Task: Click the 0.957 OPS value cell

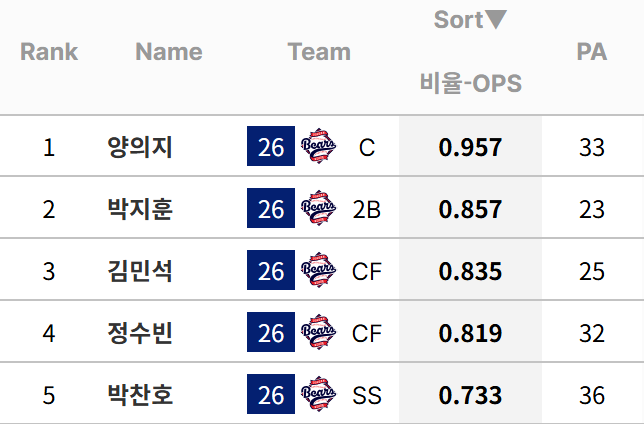Action: point(470,147)
